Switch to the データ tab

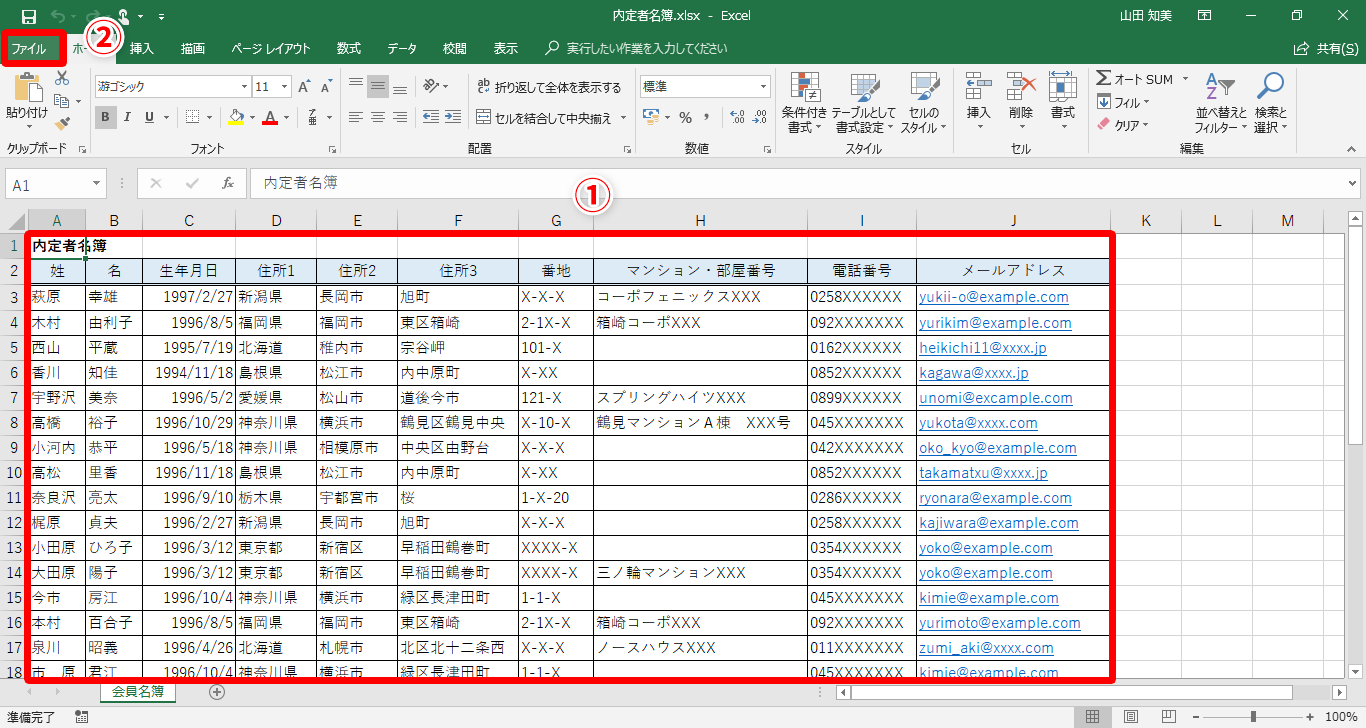(402, 48)
